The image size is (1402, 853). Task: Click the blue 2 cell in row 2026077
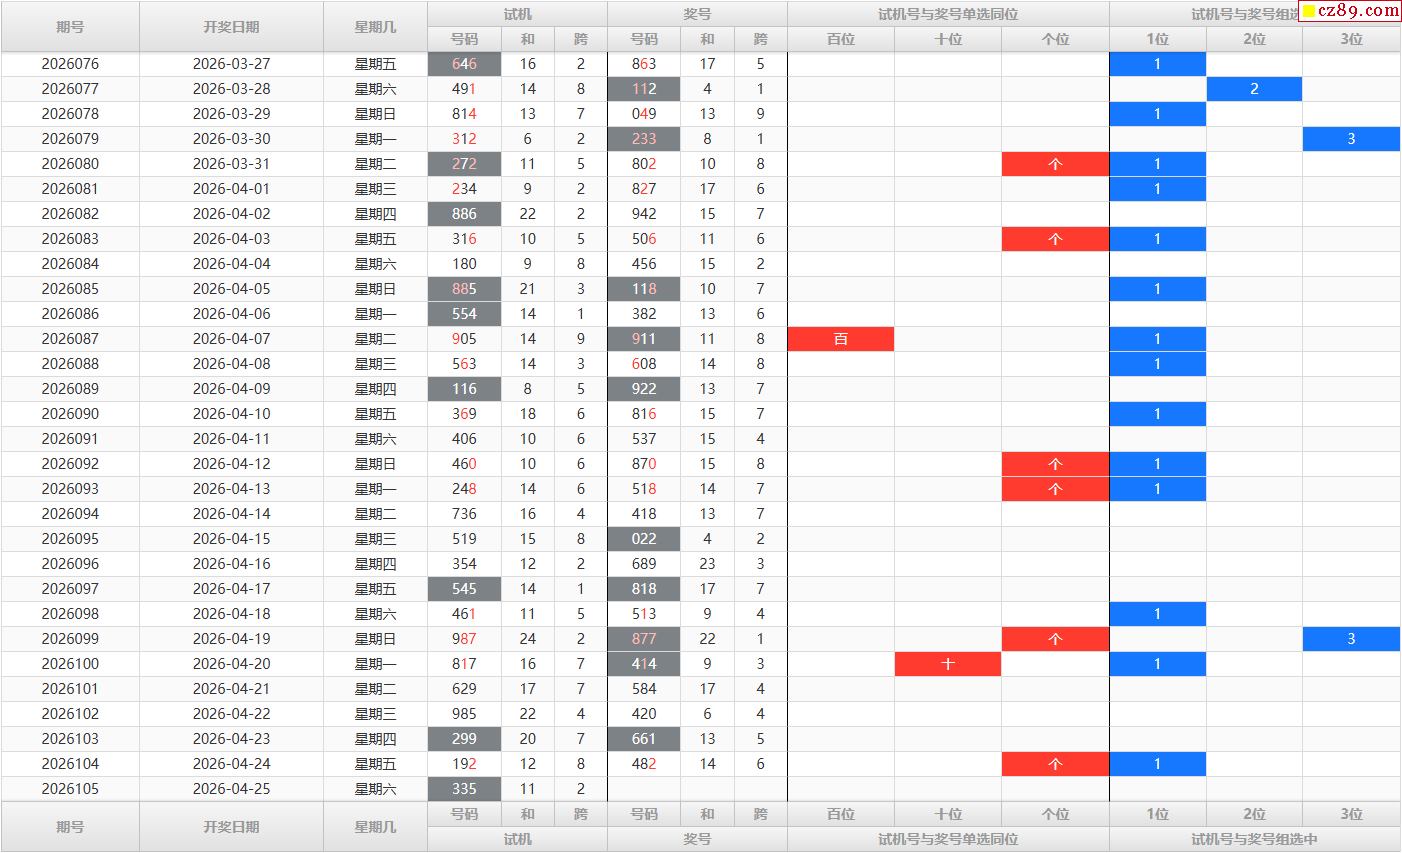[1254, 89]
